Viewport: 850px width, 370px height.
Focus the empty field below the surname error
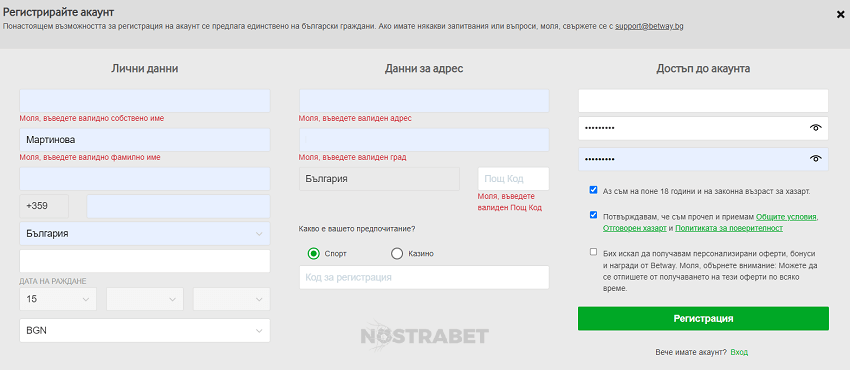coord(145,179)
